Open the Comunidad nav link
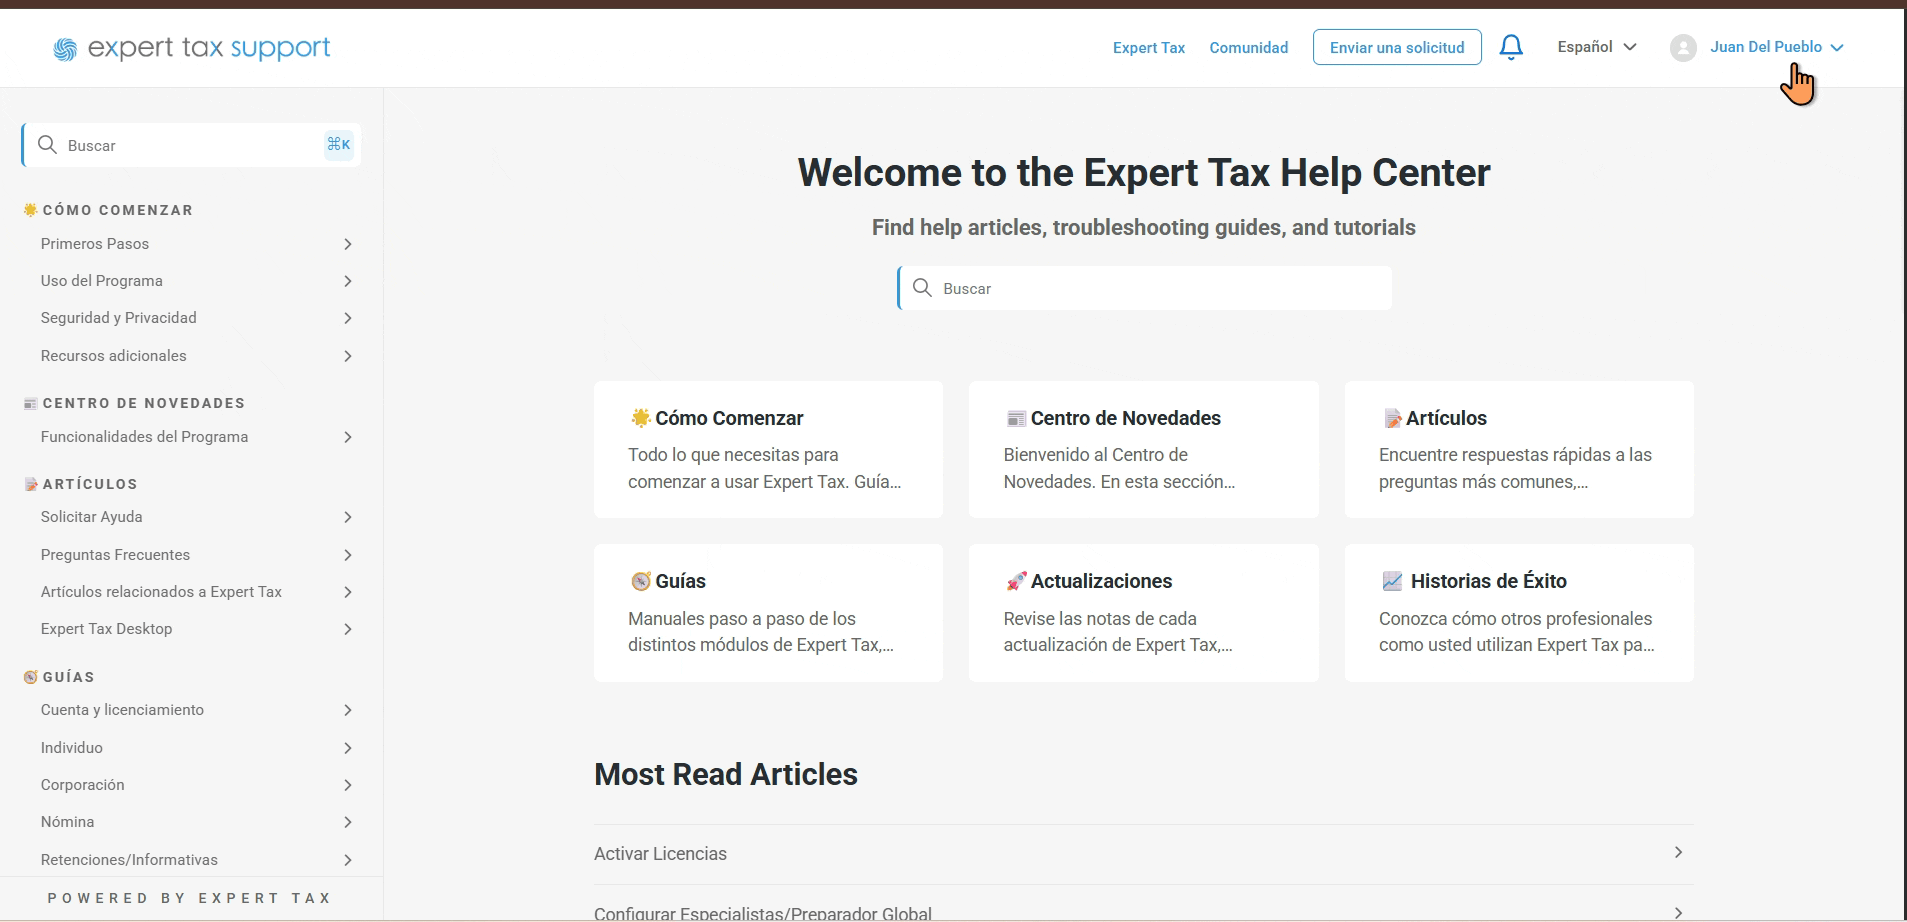Viewport: 1907px width, 922px height. click(x=1249, y=48)
